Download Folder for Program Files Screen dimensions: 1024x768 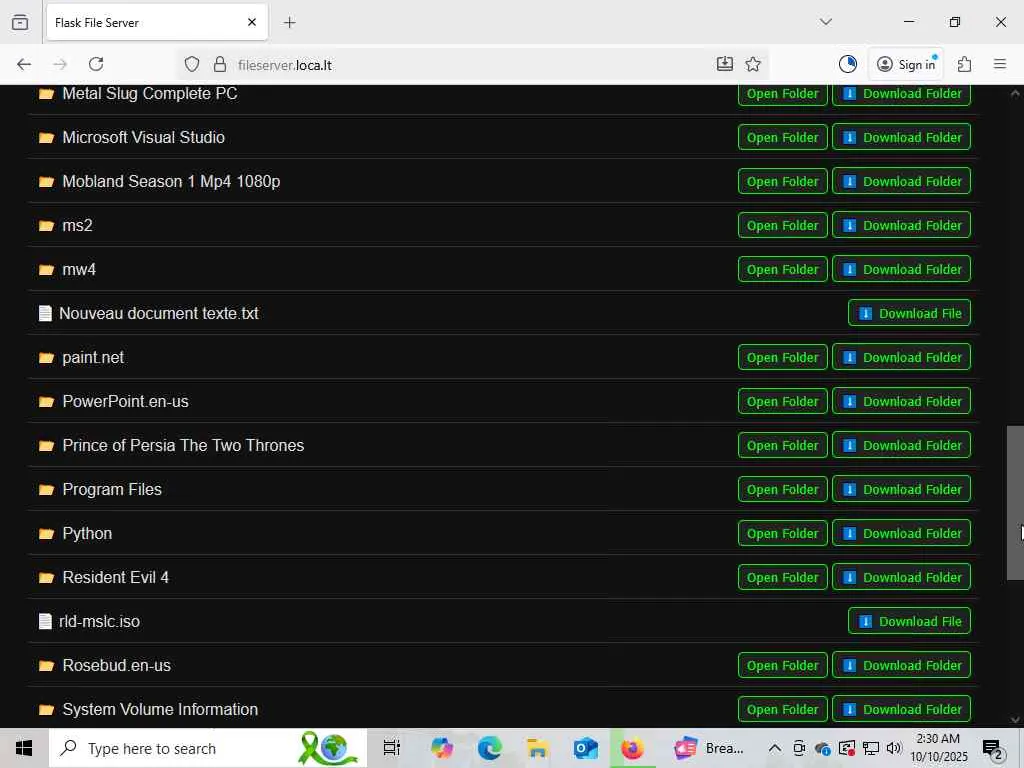[901, 489]
